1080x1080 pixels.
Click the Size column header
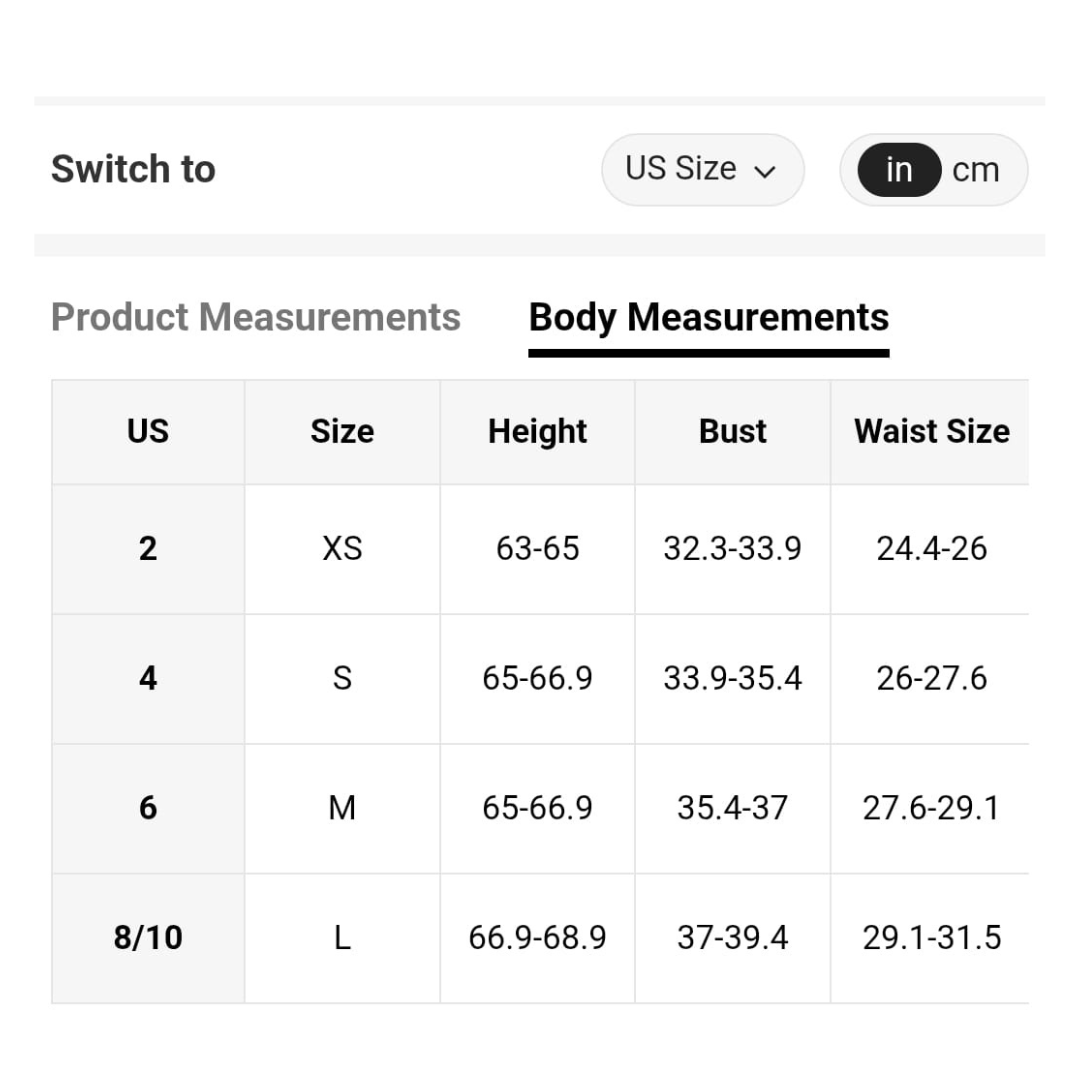342,431
